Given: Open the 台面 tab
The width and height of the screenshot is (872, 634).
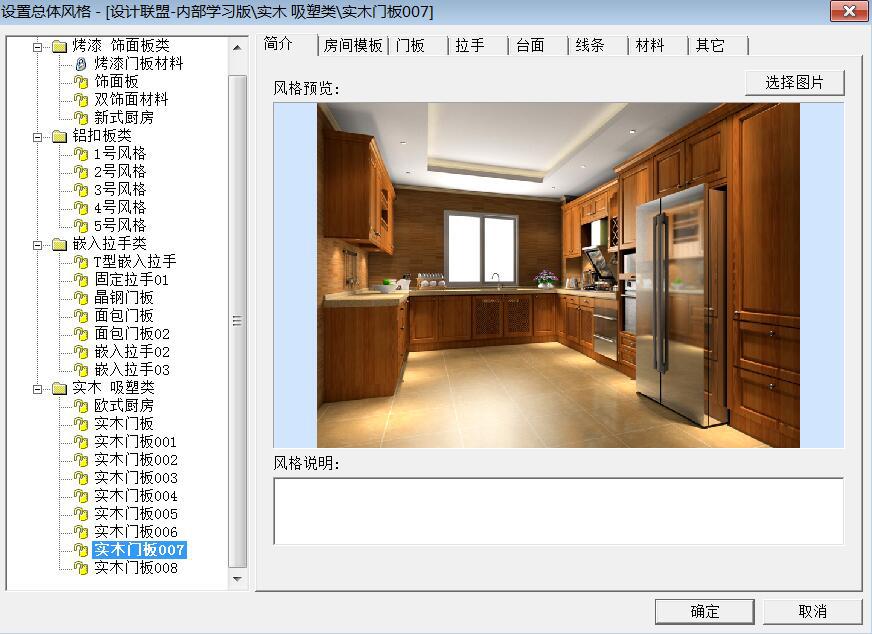Looking at the screenshot, I should point(538,46).
